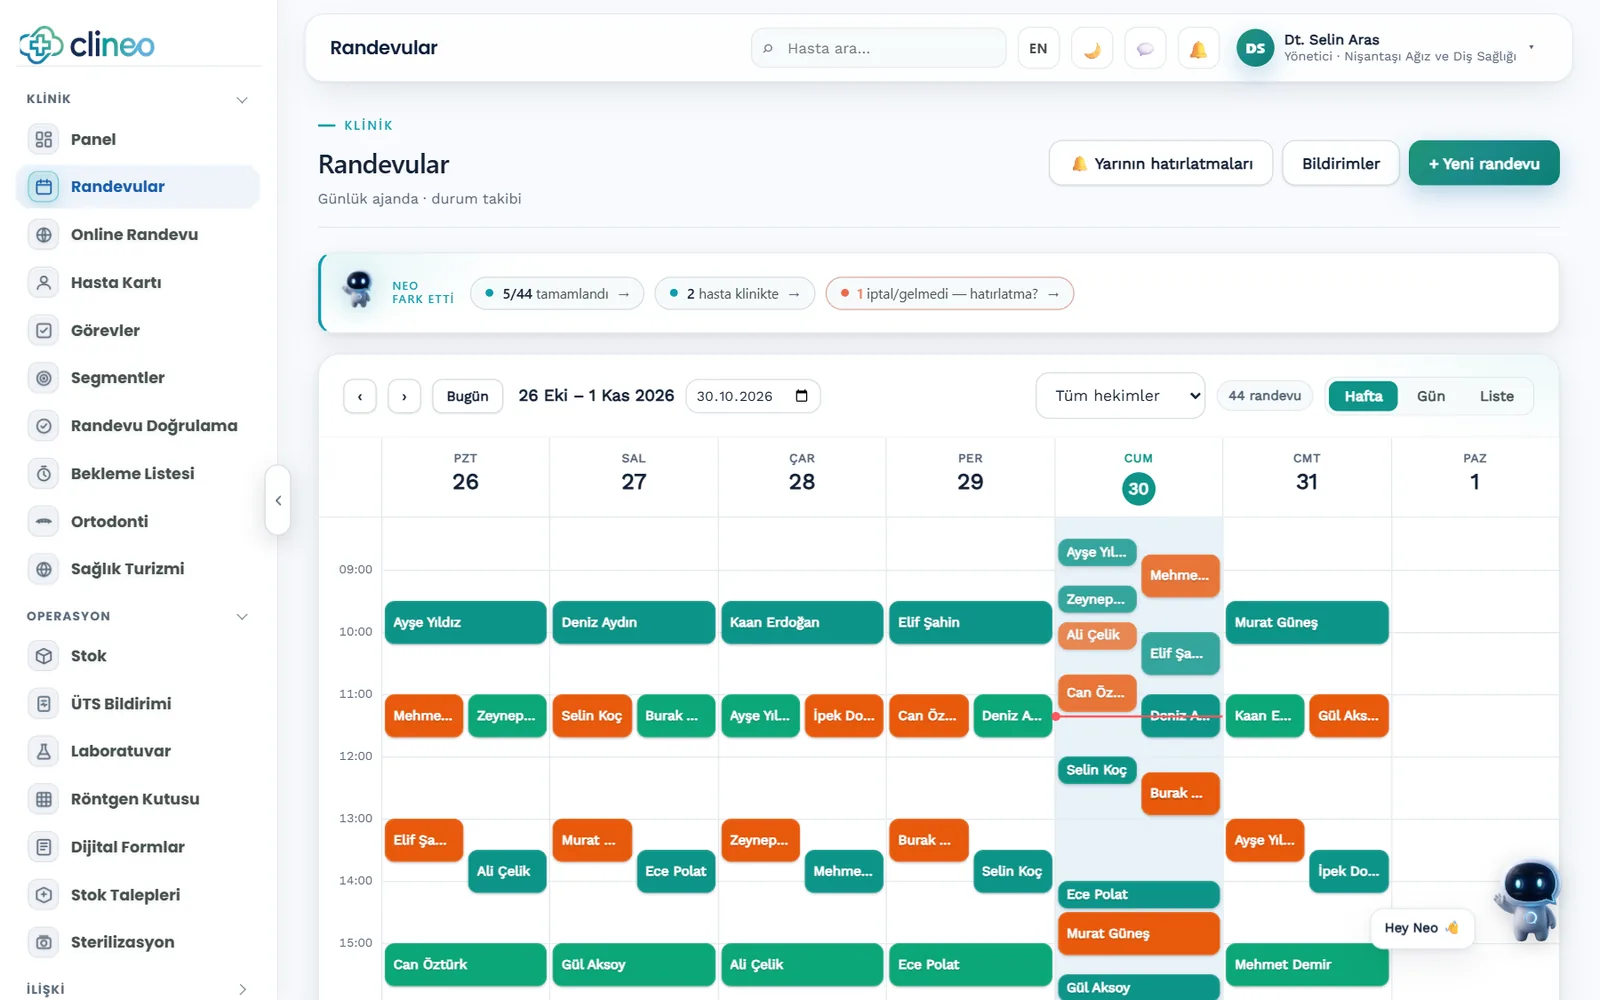Screen dimensions: 1600x1000
Task: Collapse the KLİNİK sidebar section
Action: coord(242,100)
